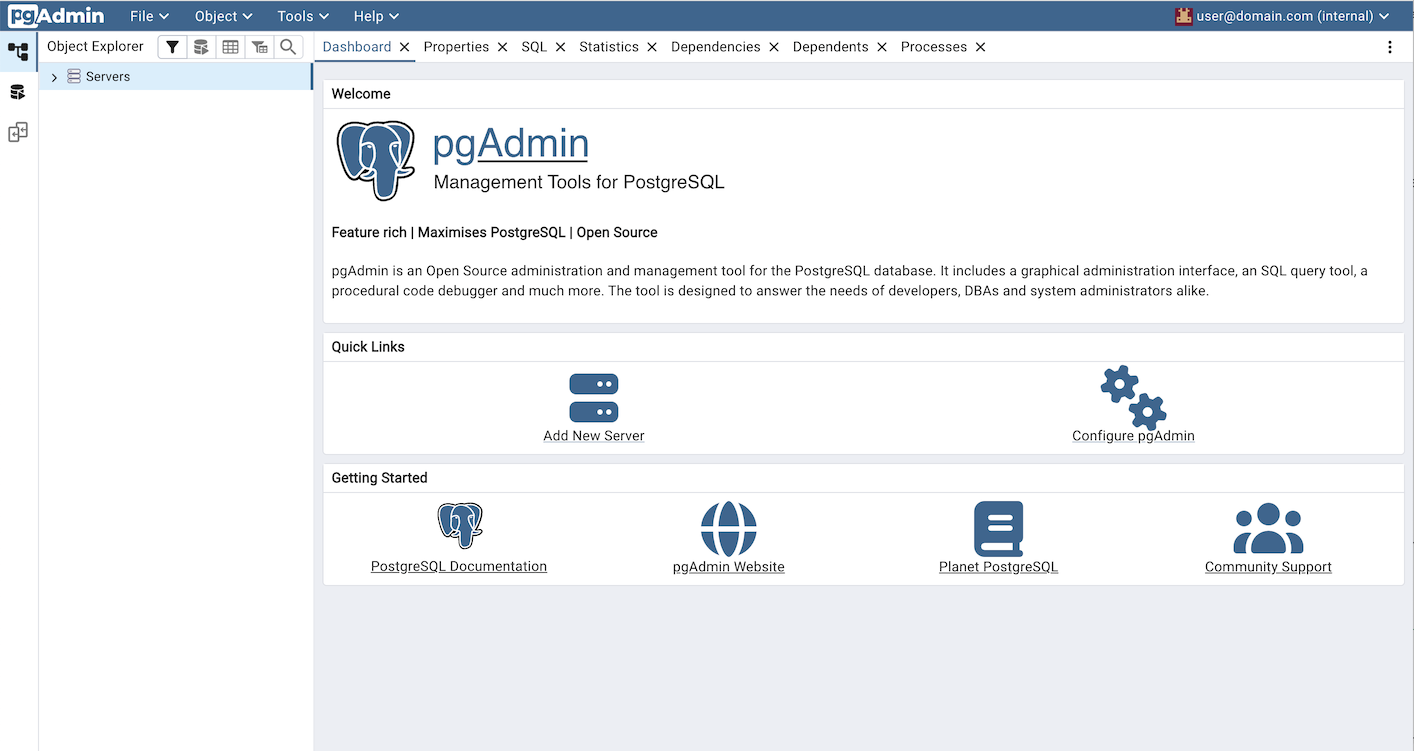This screenshot has width=1414, height=751.
Task: Switch to the SQL tab
Action: click(534, 47)
